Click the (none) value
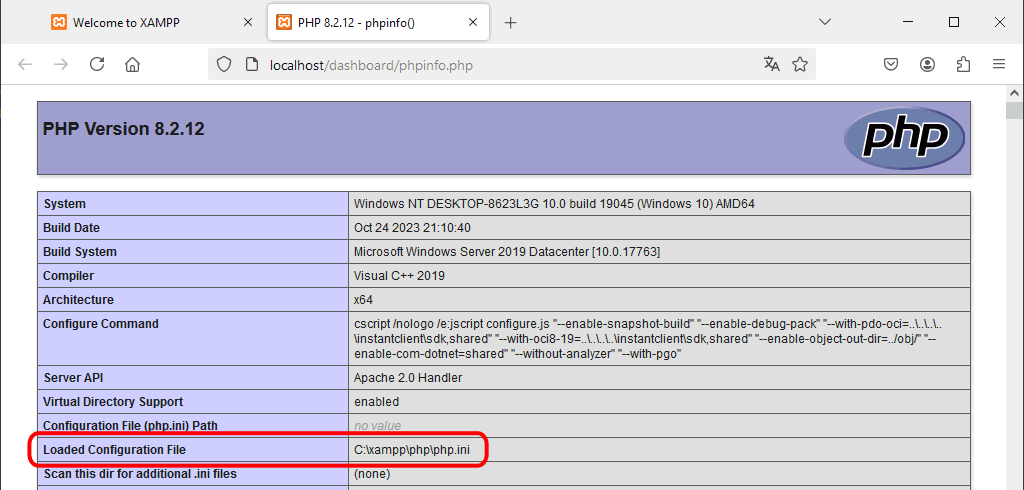 tap(372, 474)
